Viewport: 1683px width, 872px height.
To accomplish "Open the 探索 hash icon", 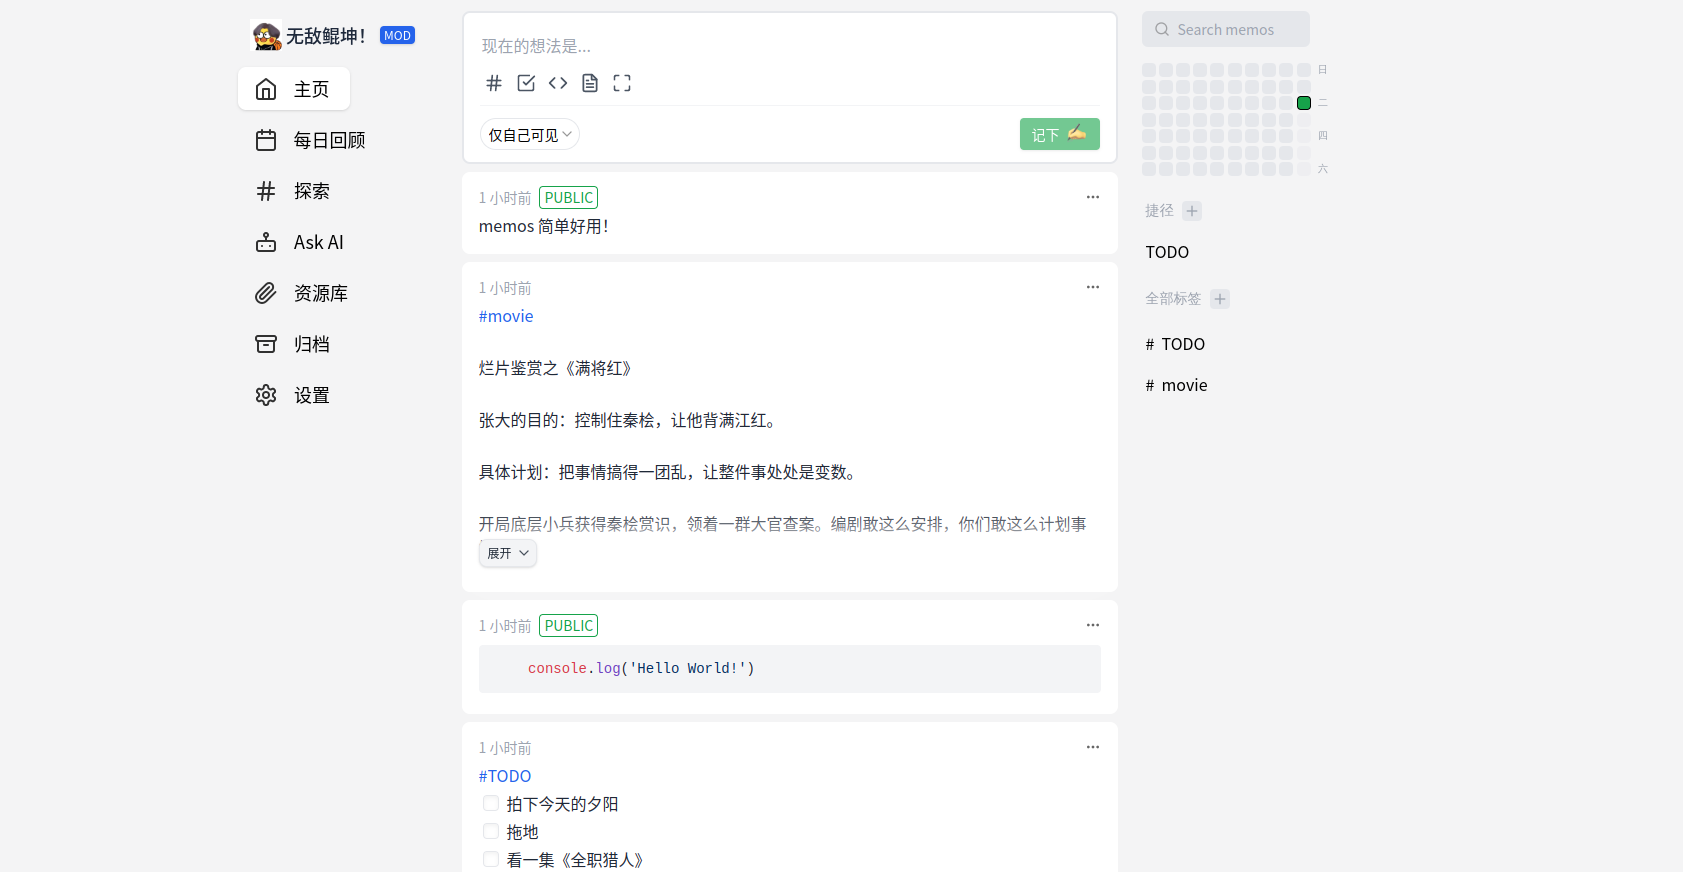I will point(266,191).
